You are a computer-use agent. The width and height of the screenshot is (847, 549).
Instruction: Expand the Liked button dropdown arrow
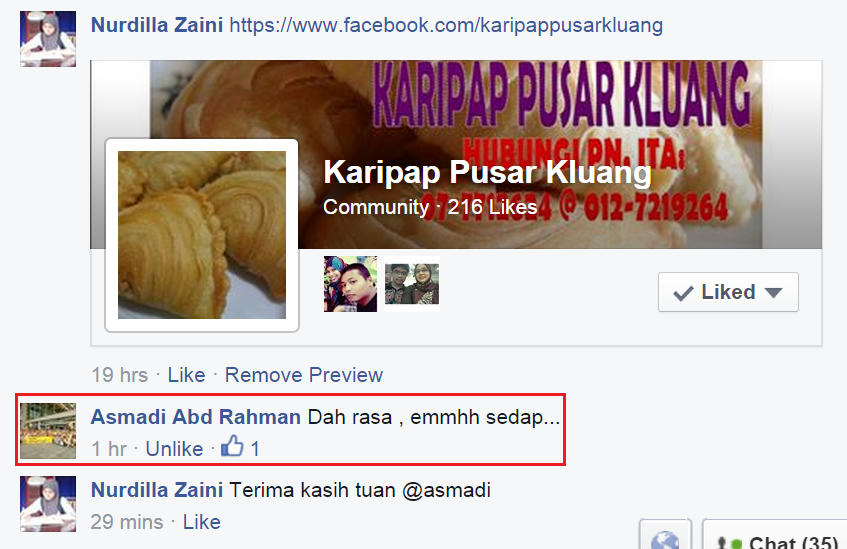click(x=774, y=293)
